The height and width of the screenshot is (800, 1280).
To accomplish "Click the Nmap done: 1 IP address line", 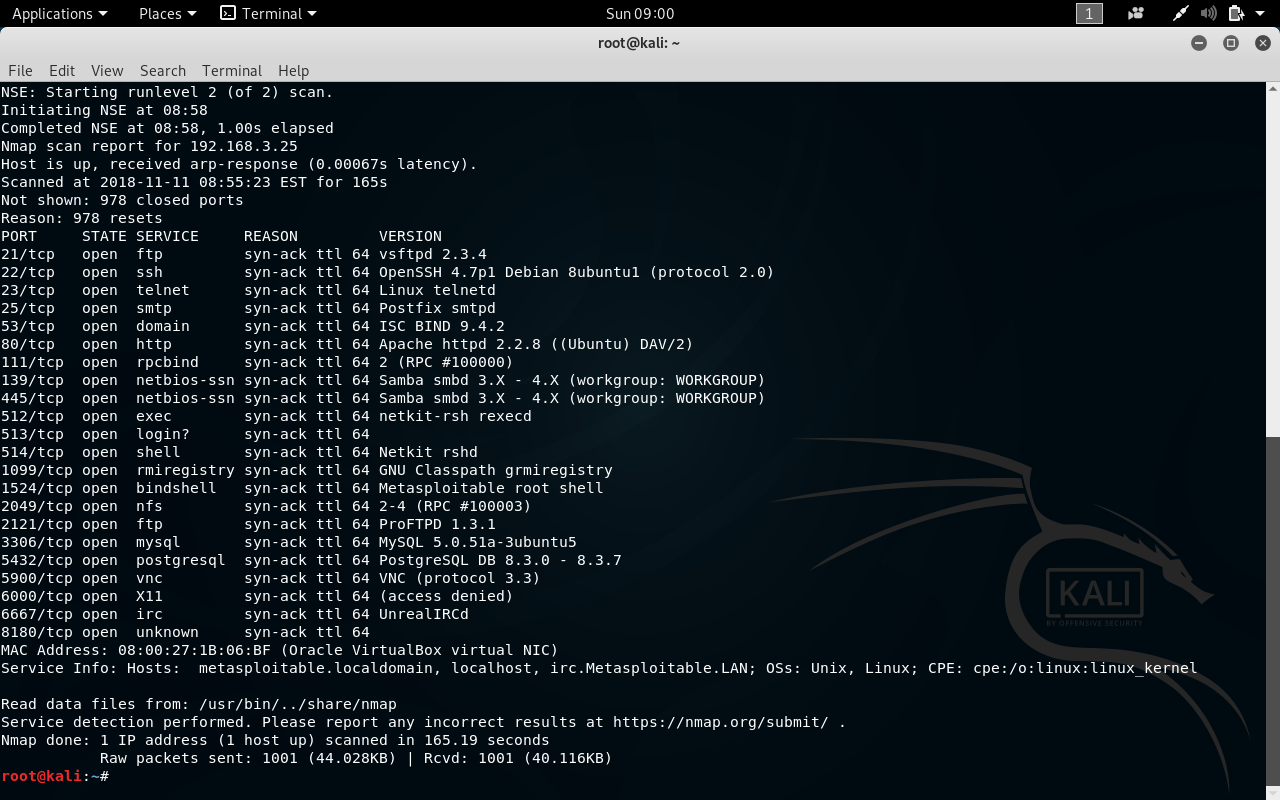I will [x=275, y=740].
